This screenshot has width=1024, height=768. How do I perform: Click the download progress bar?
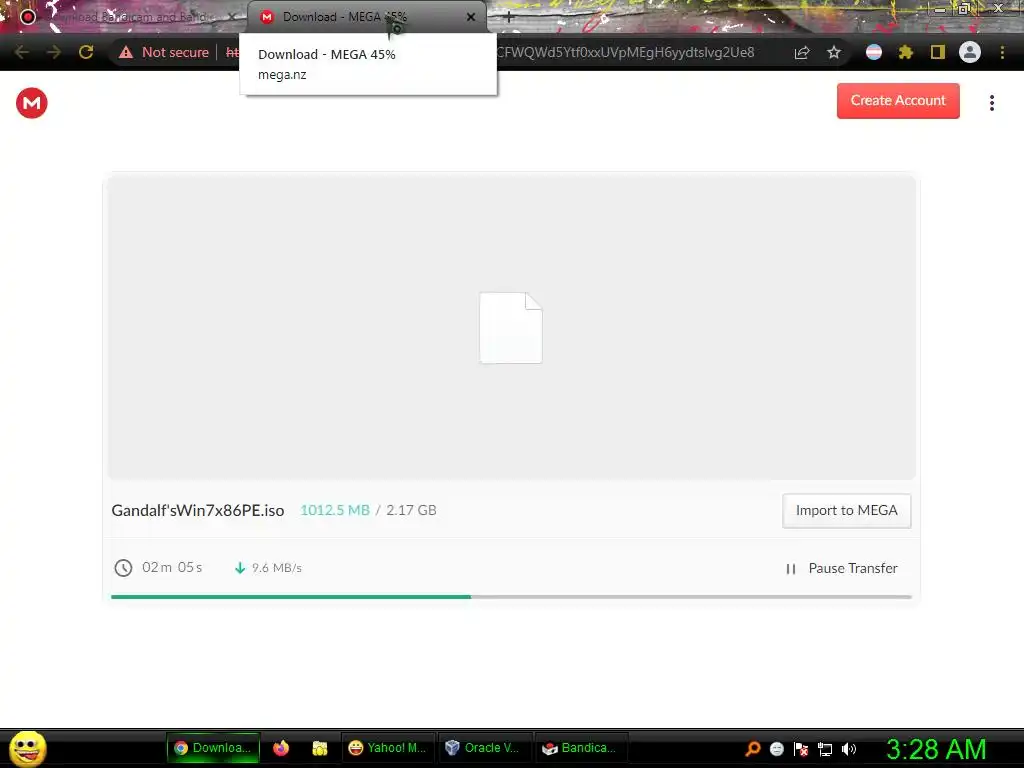coord(511,596)
